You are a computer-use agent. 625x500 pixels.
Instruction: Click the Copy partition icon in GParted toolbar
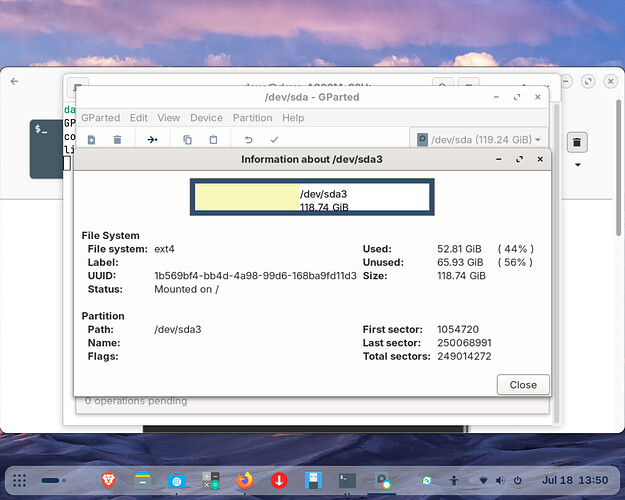click(187, 140)
